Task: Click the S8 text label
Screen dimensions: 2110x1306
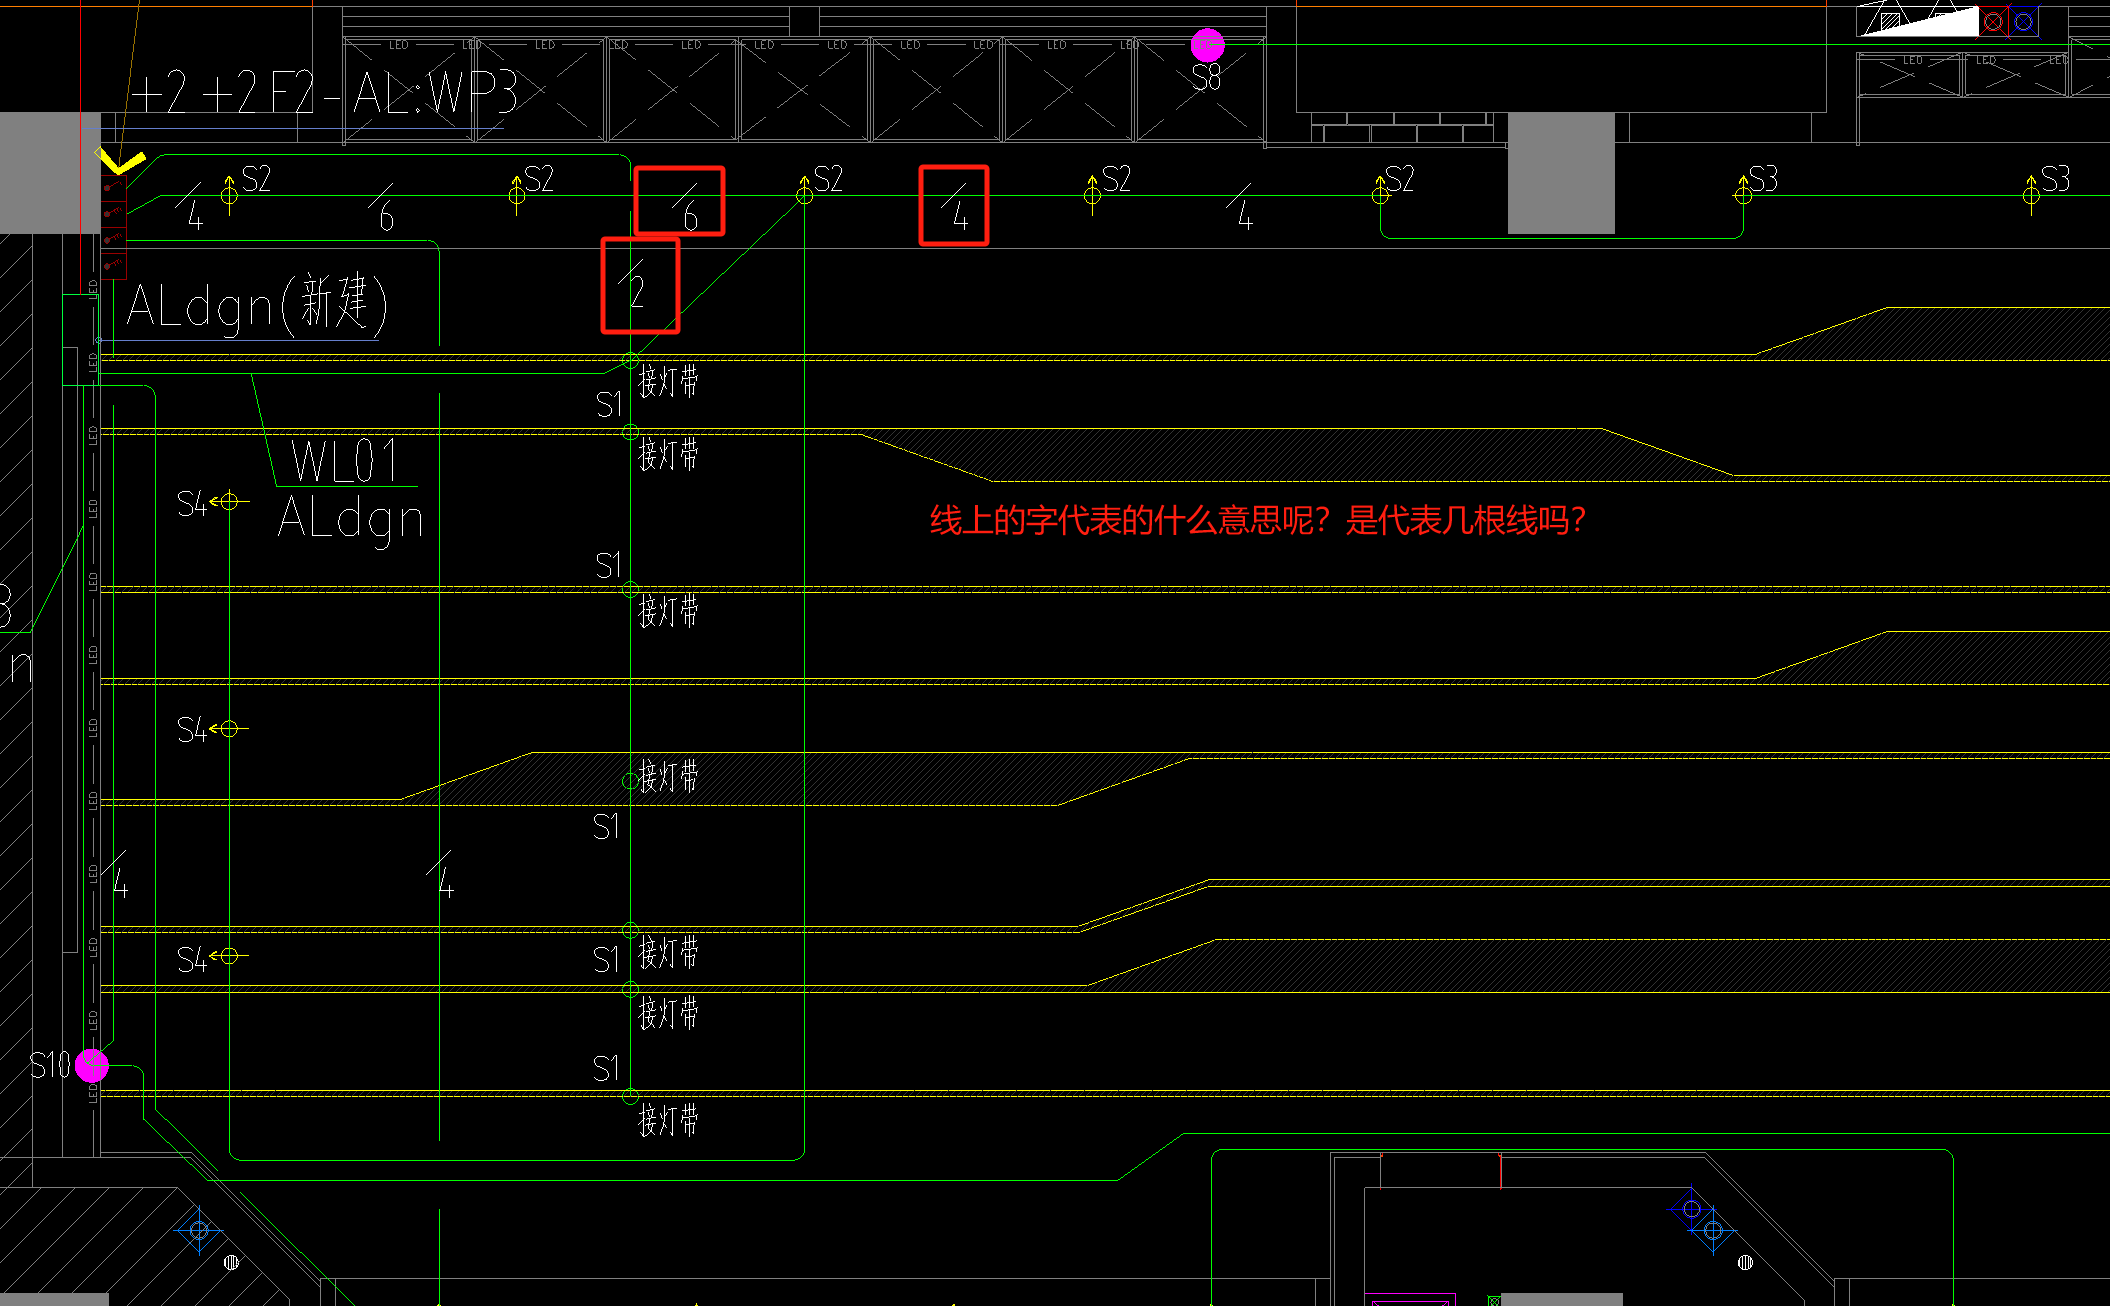Action: click(1206, 77)
